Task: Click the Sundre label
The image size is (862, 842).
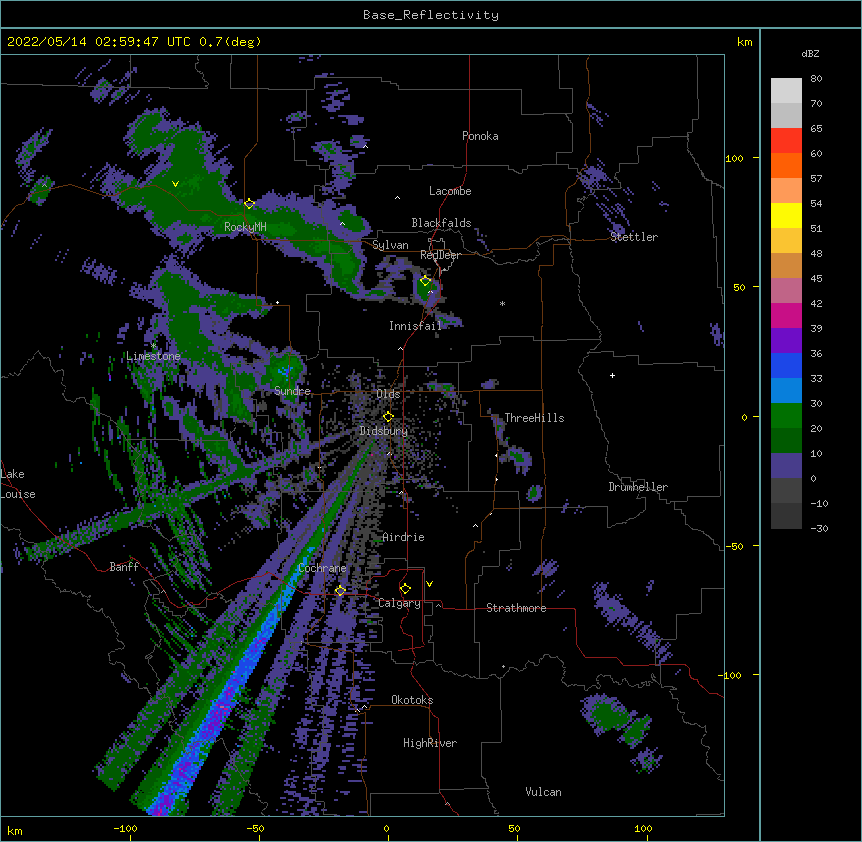Action: click(292, 391)
